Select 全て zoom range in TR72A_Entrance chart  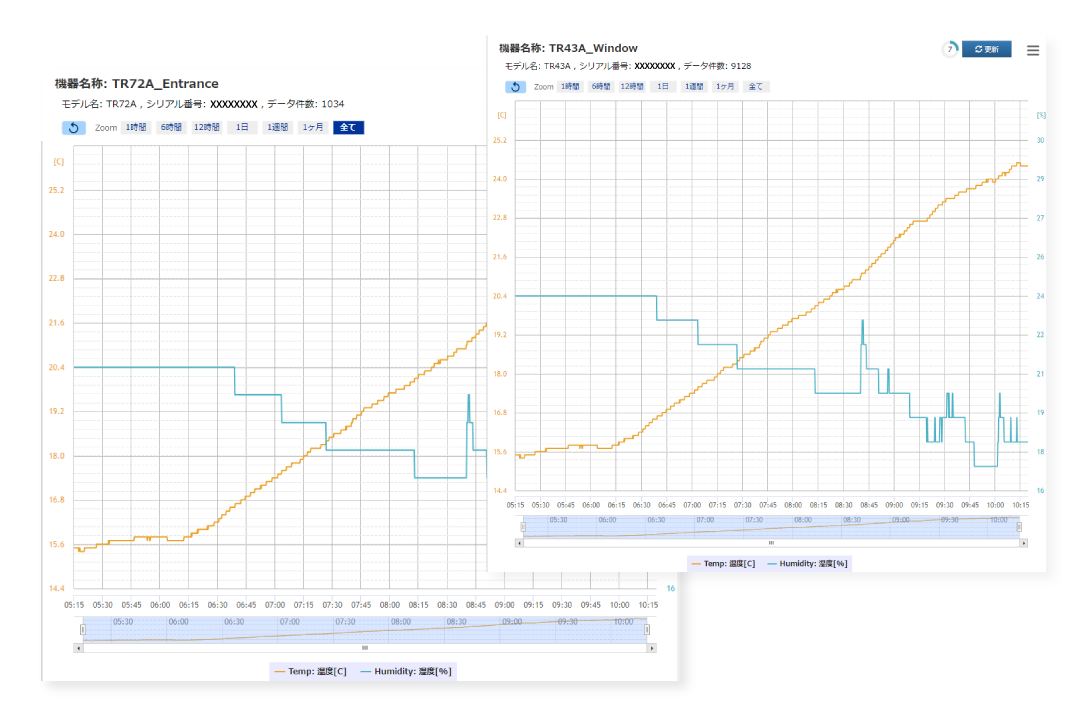click(348, 128)
